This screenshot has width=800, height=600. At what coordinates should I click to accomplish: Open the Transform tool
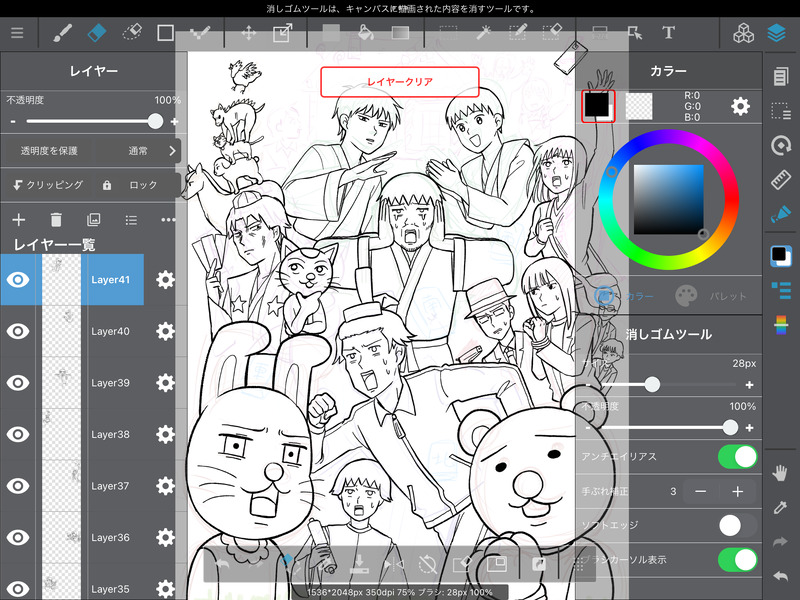click(x=283, y=33)
